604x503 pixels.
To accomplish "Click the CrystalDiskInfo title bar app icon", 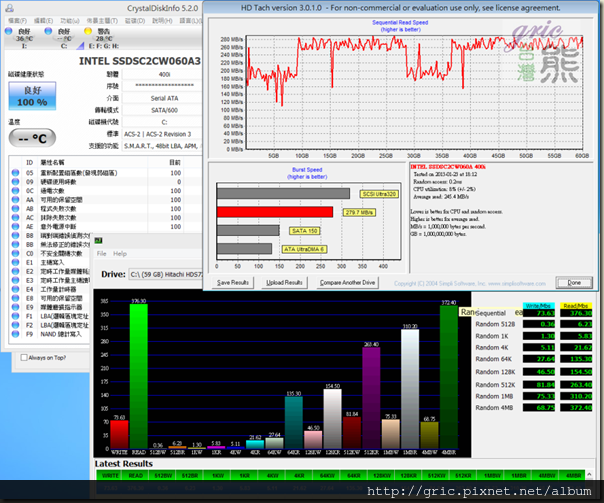I will pos(9,8).
